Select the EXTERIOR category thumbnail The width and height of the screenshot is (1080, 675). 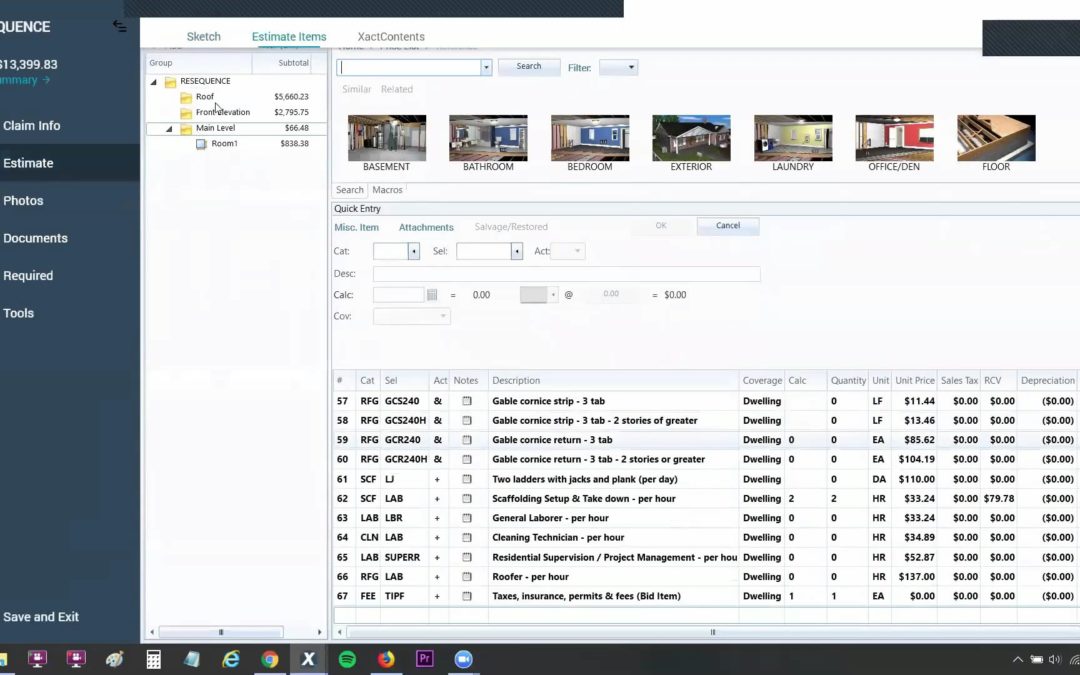[x=692, y=143]
